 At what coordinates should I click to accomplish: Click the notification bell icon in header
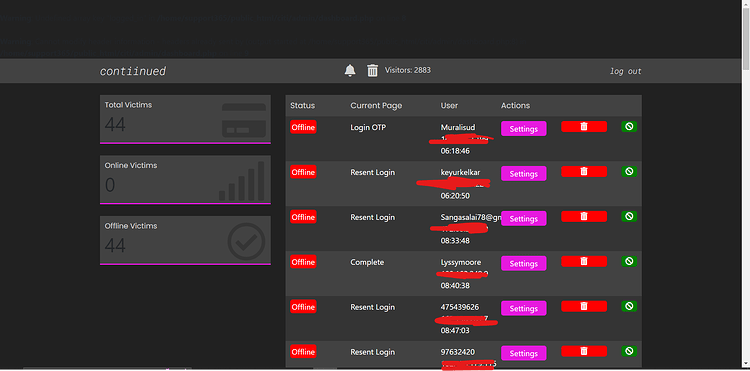click(350, 70)
